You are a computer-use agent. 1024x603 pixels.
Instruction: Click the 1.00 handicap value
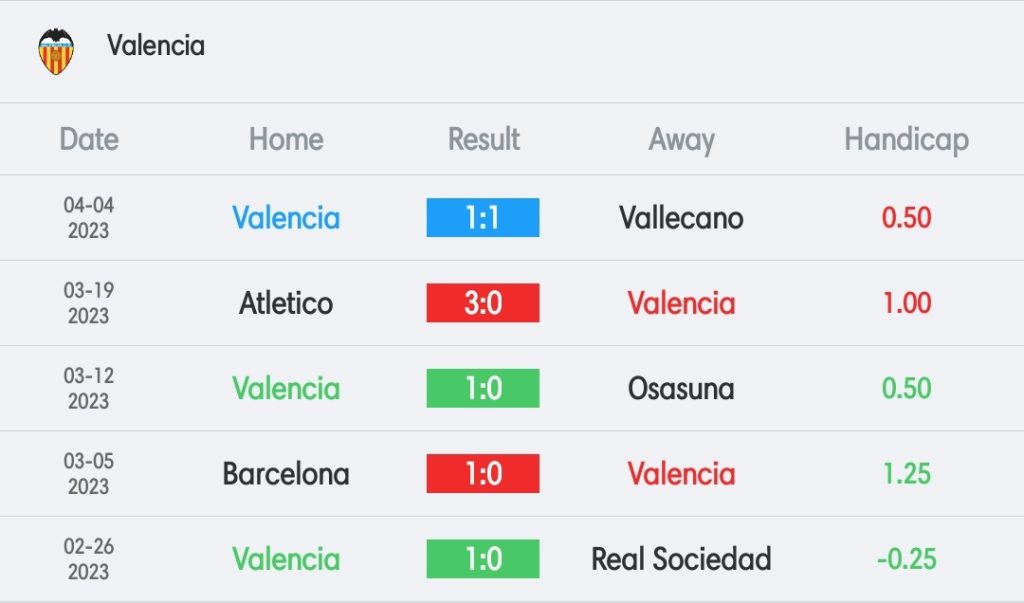pyautogui.click(x=906, y=303)
